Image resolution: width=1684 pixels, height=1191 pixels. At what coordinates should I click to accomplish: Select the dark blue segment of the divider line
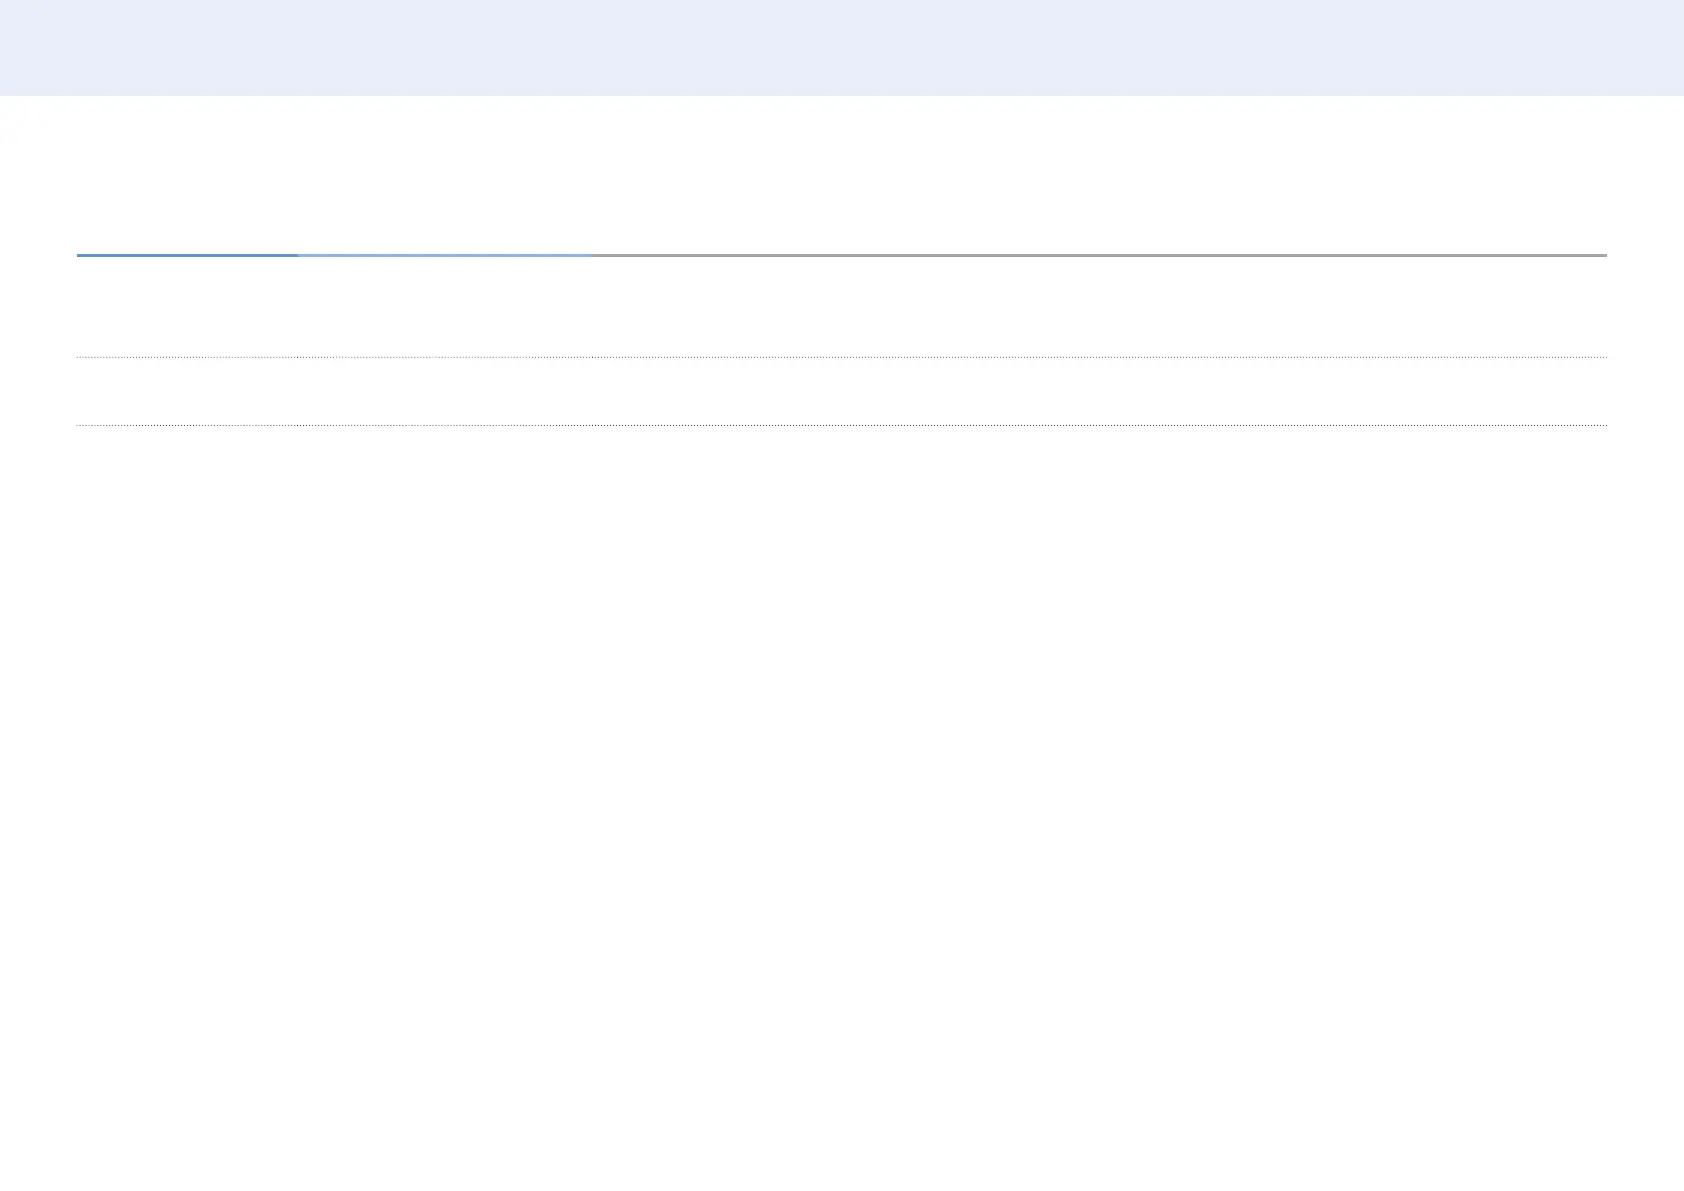coord(187,255)
